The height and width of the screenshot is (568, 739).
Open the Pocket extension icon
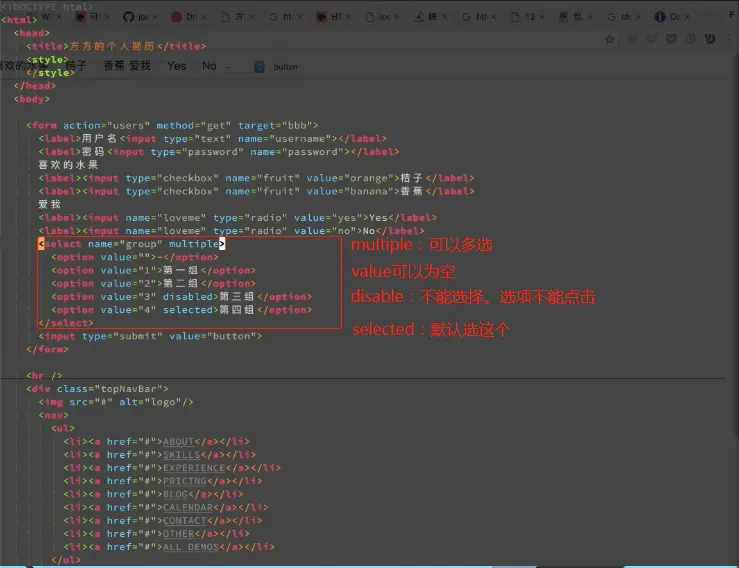(x=671, y=39)
